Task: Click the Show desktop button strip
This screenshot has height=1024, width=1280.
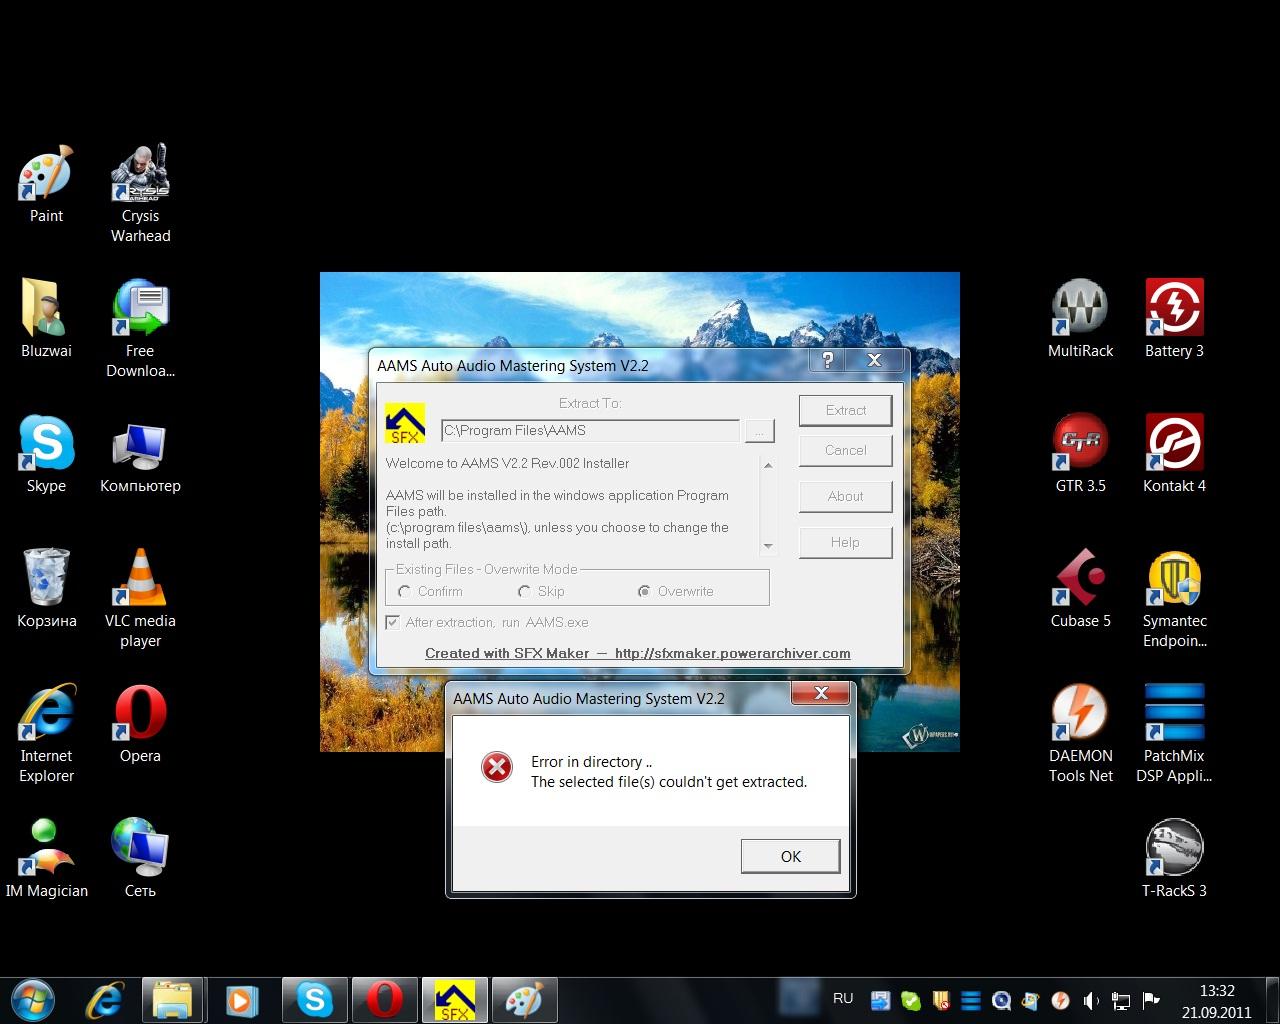Action: [1272, 1001]
